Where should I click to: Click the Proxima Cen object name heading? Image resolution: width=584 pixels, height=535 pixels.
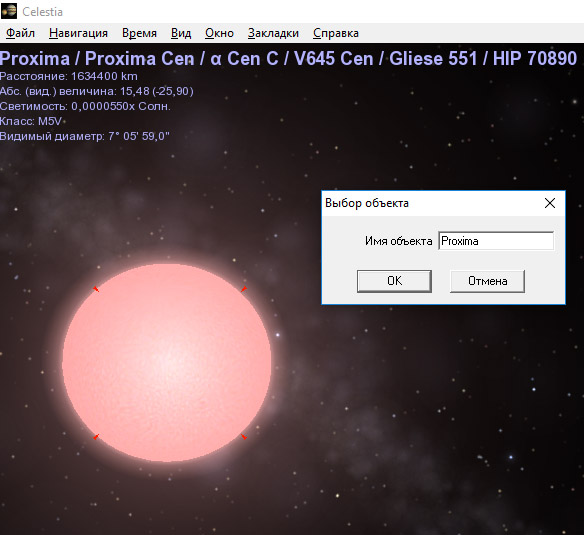[139, 58]
